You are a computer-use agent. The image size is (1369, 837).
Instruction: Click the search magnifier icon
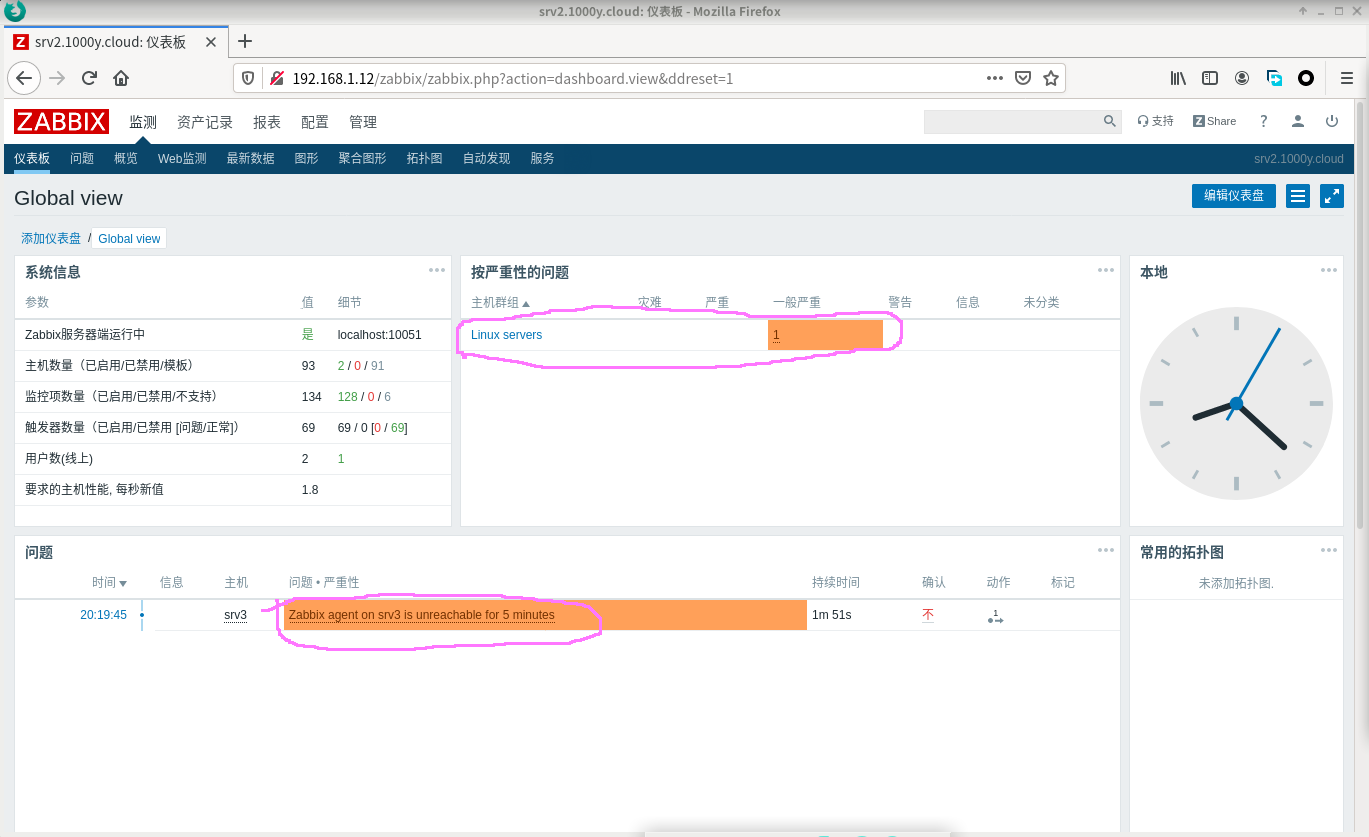coord(1109,121)
